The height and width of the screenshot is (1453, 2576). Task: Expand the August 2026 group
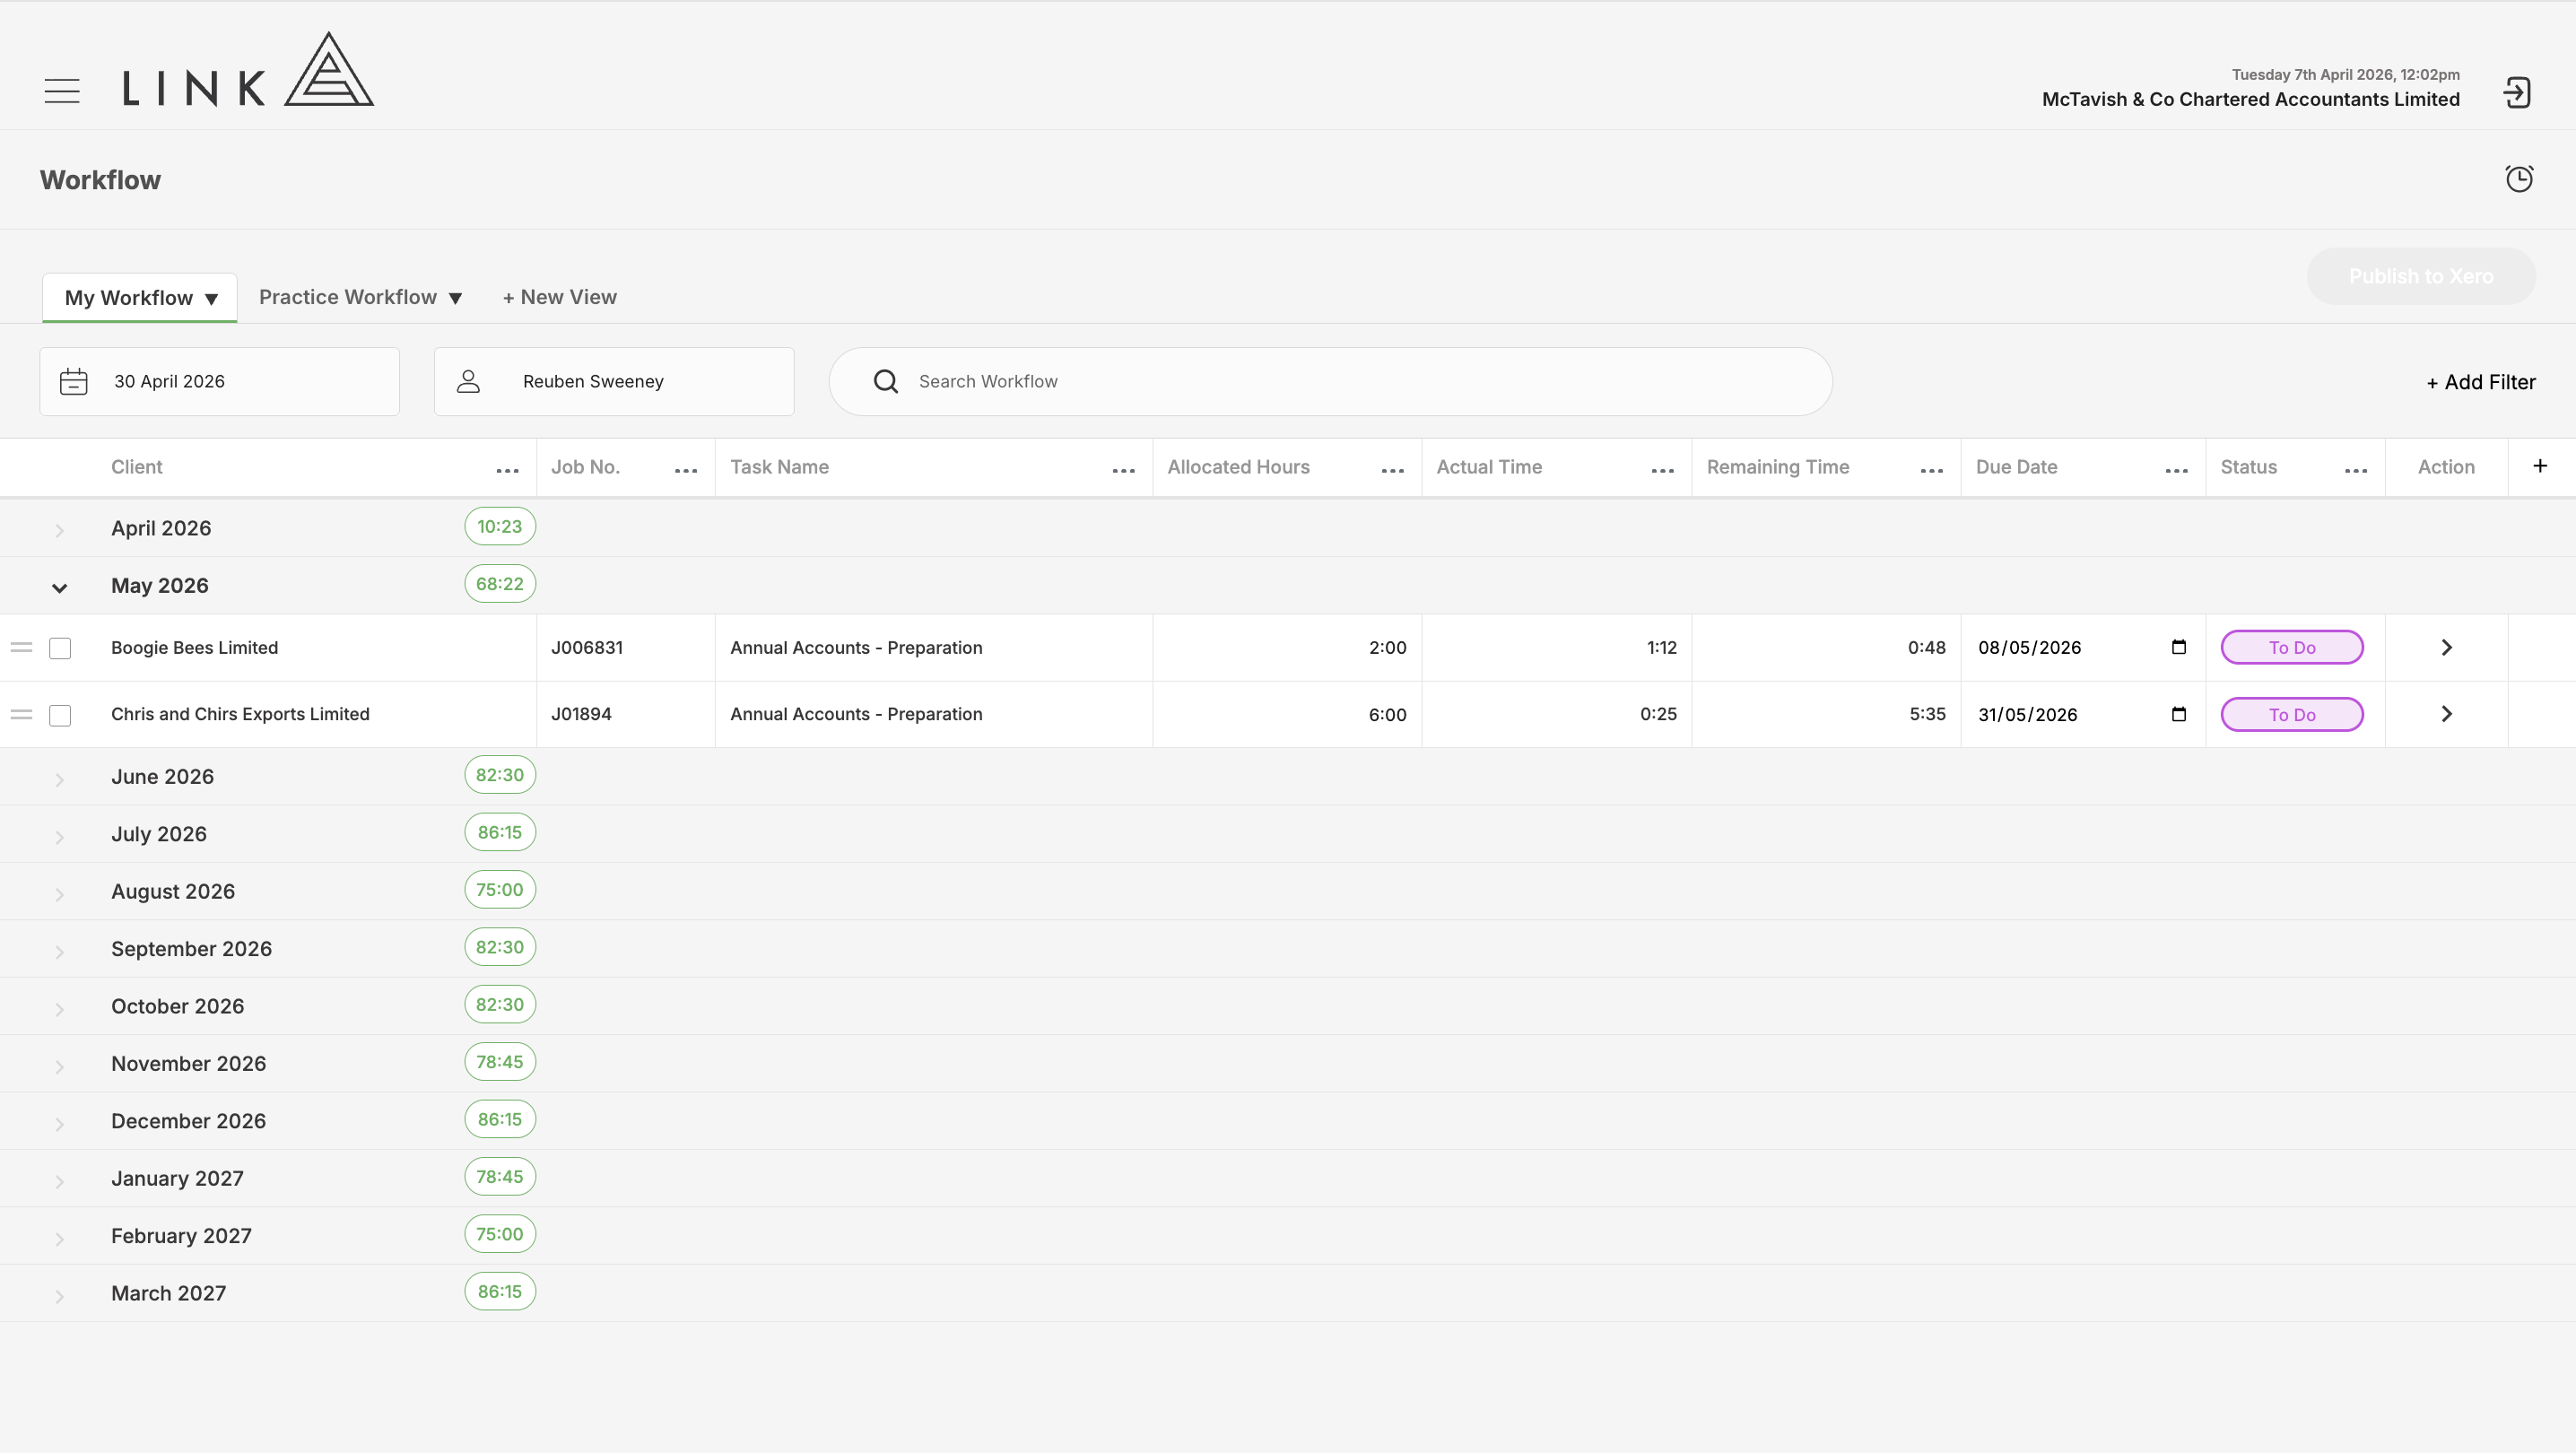[x=59, y=894]
